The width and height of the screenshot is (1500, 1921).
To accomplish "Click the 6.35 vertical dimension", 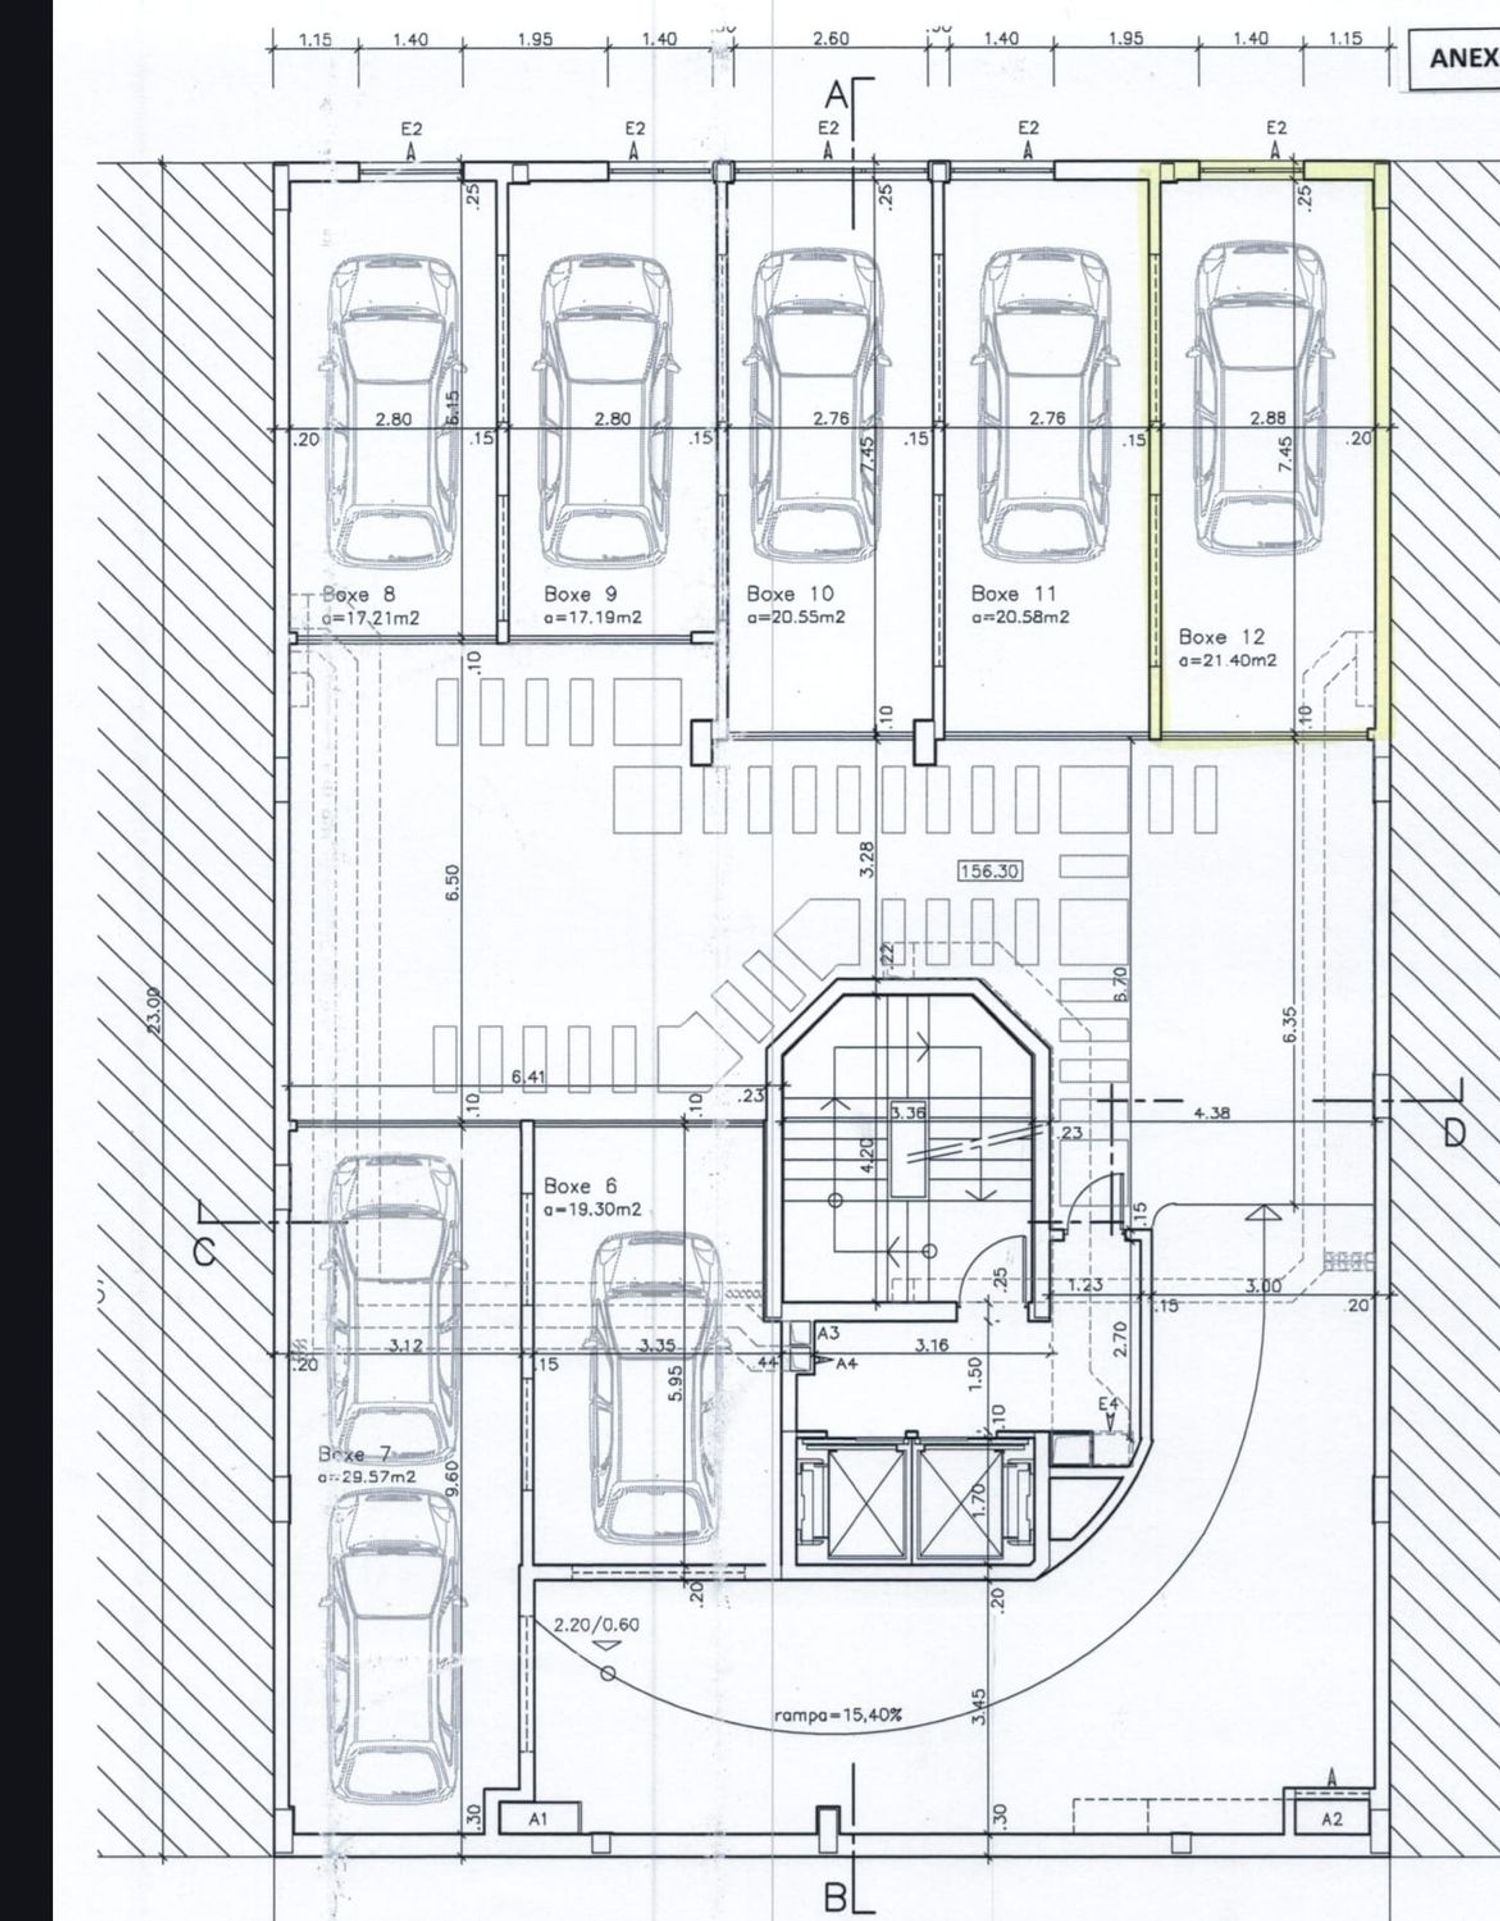I will 1290,1025.
